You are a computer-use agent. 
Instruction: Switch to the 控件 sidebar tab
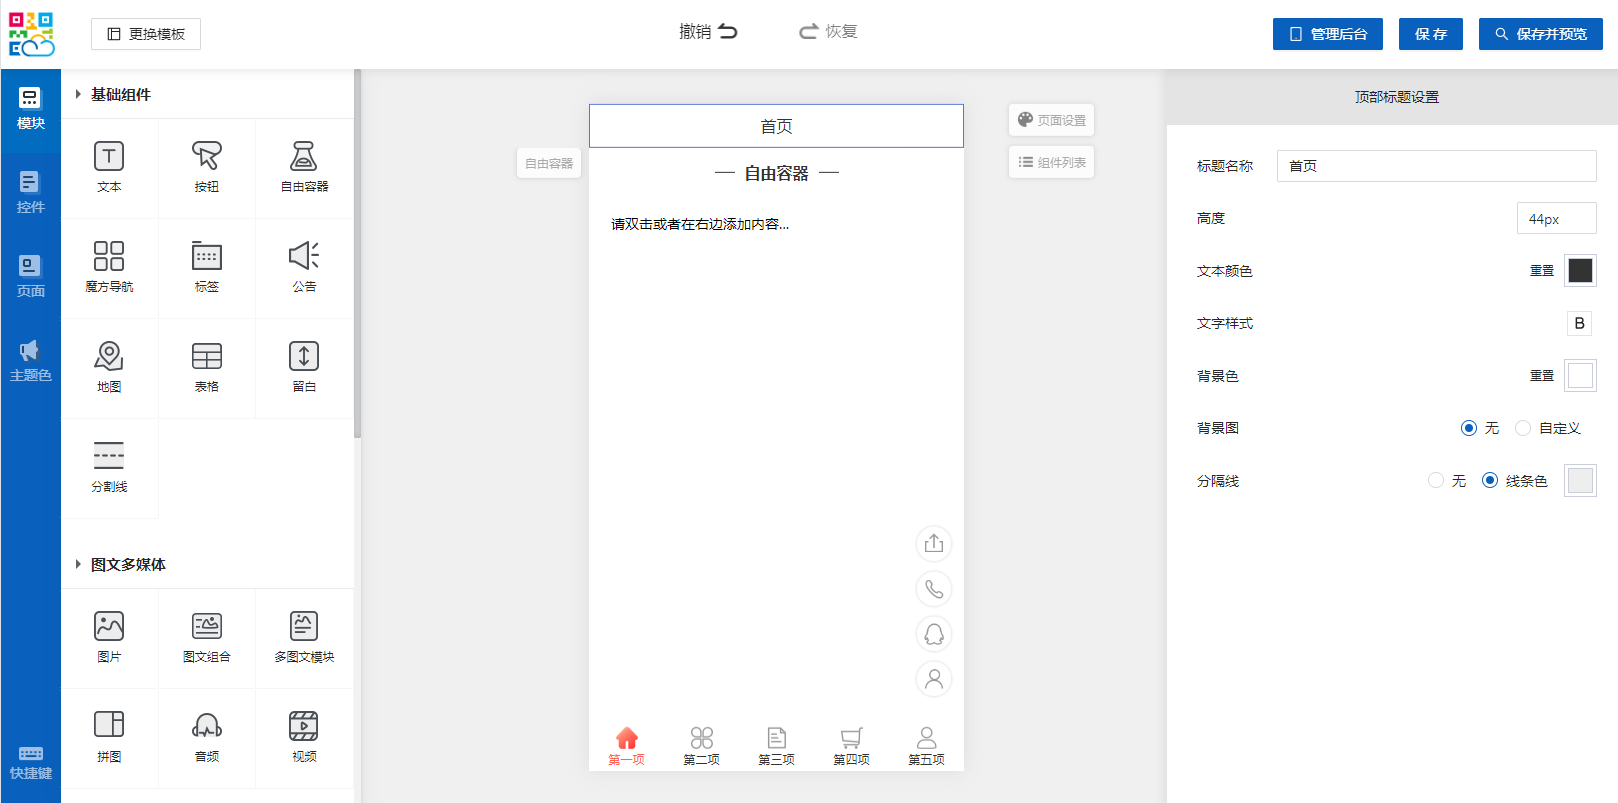(x=30, y=192)
